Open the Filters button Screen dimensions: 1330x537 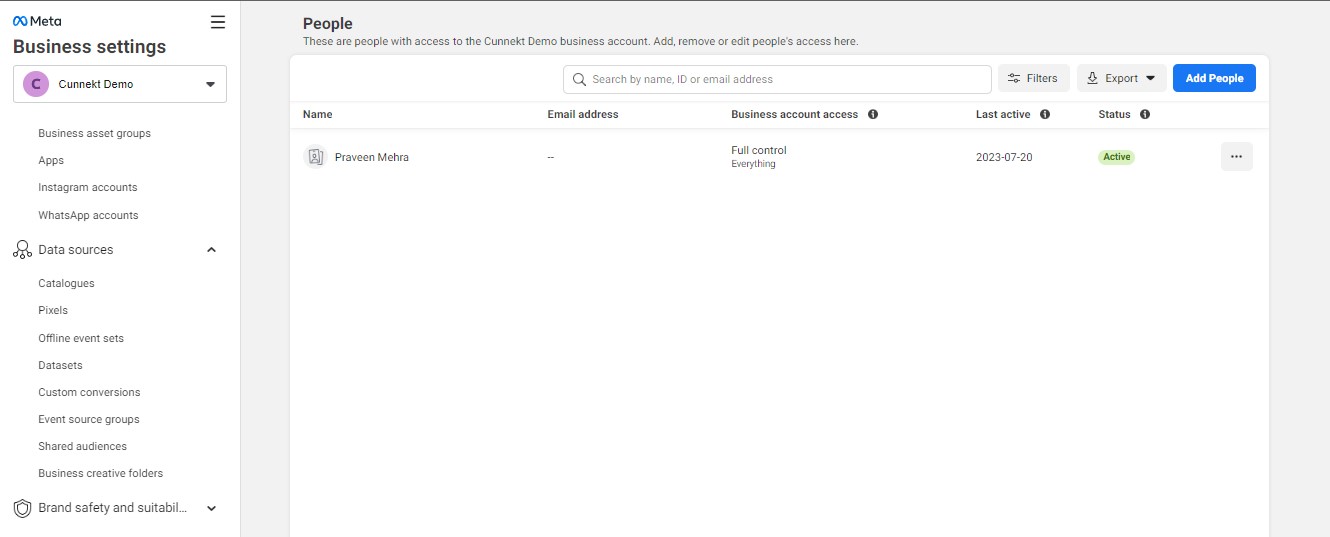point(1034,78)
